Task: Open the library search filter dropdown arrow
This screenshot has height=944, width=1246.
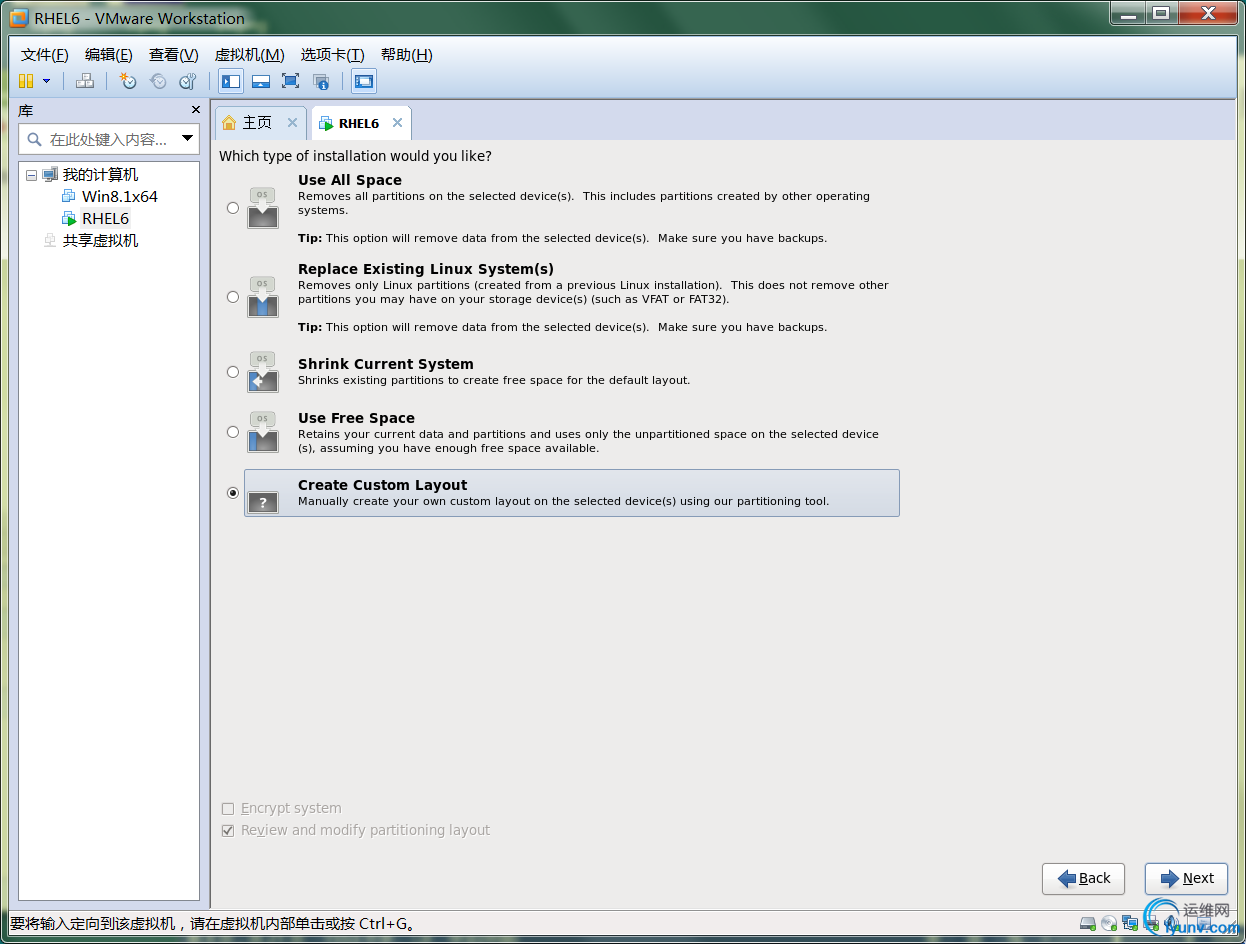Action: 187,139
